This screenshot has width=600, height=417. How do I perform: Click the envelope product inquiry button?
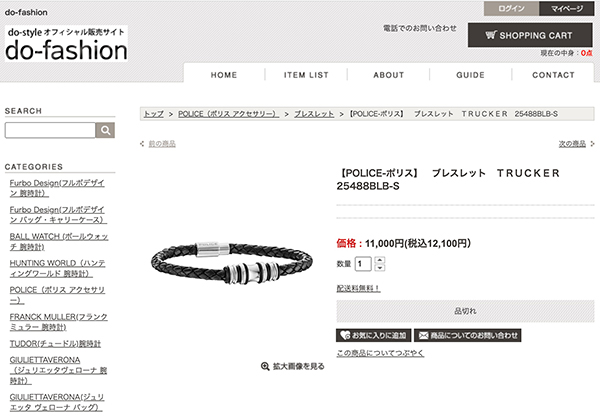[x=468, y=336]
